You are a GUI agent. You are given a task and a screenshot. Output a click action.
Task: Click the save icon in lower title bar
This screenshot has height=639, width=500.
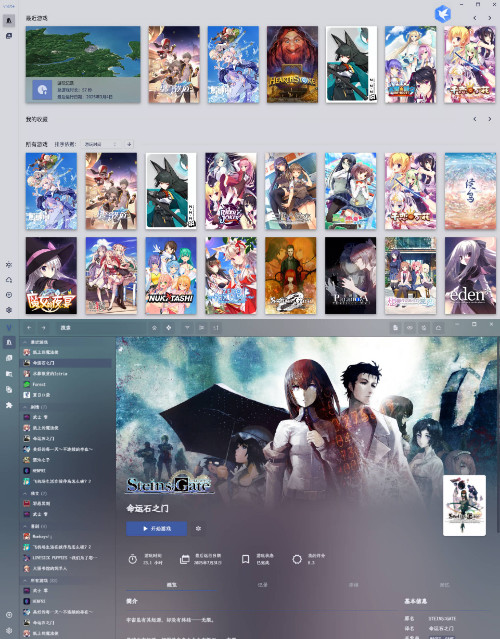(x=424, y=328)
